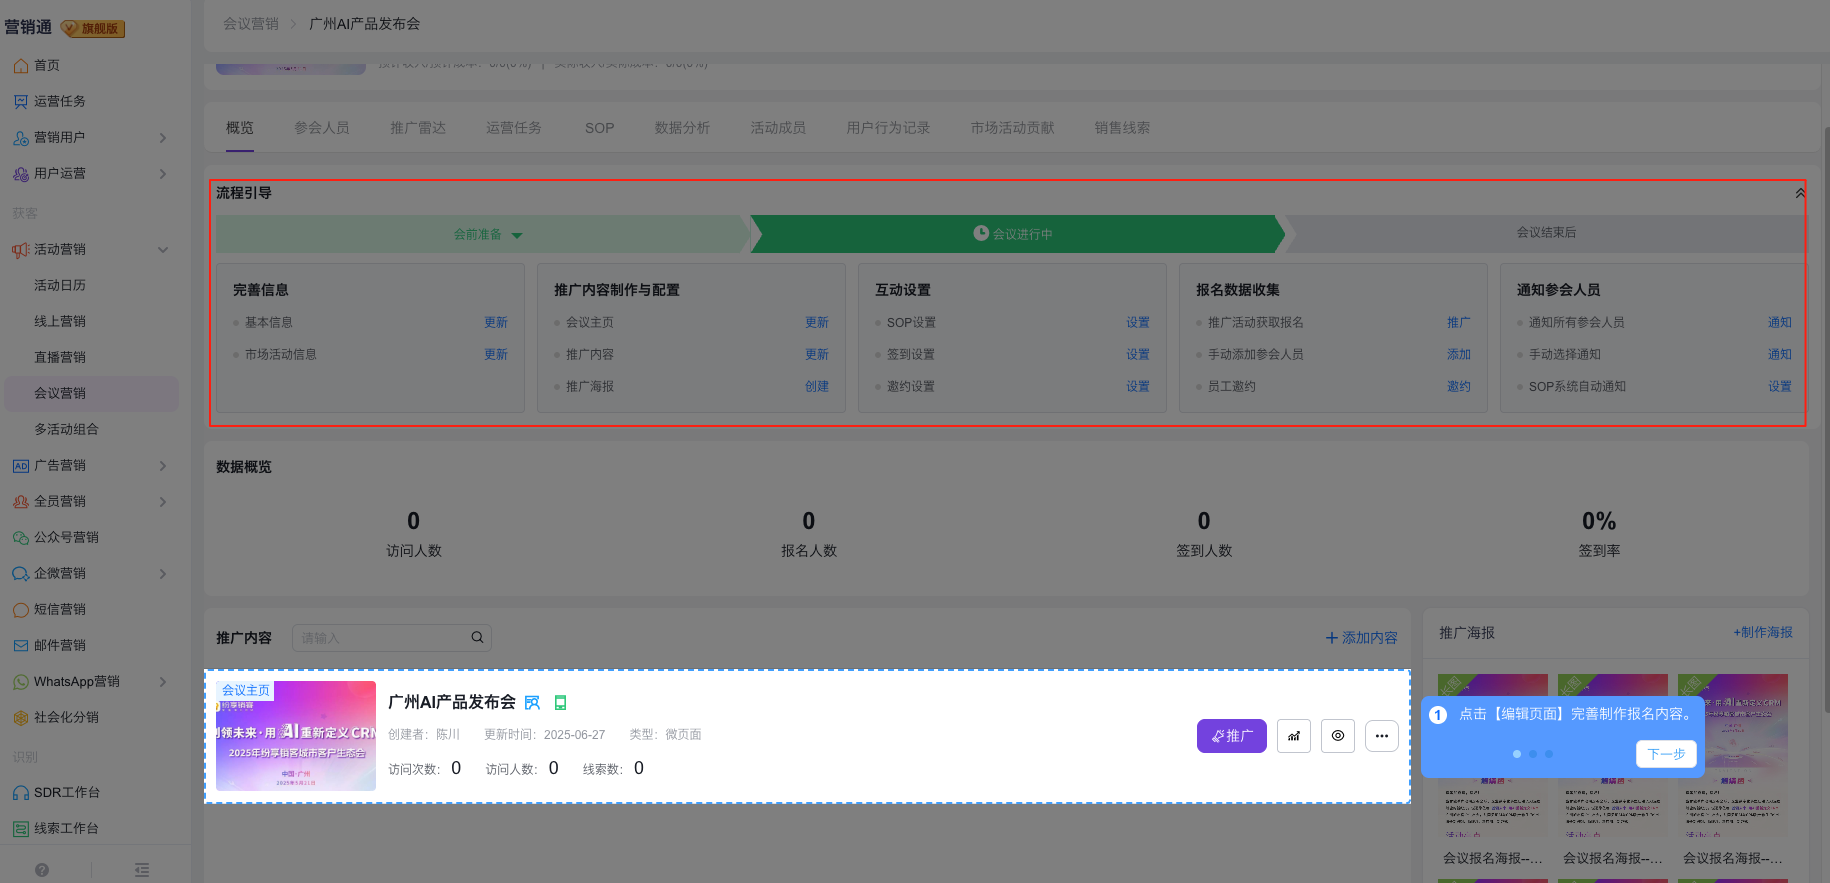Click the 全员营销 sidebar icon
The image size is (1830, 883).
point(20,502)
